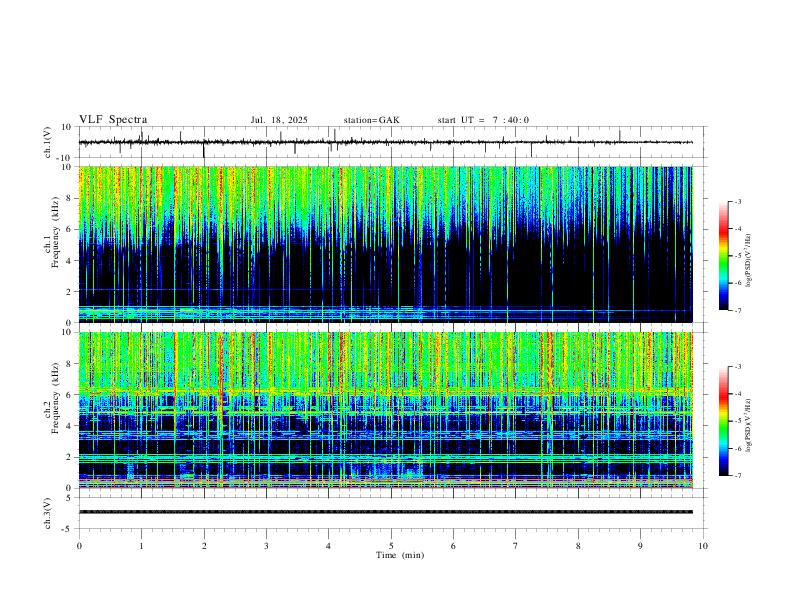Image resolution: width=792 pixels, height=612 pixels.
Task: Click the color scale bar beside ch.1 spectrogram
Action: pyautogui.click(x=723, y=256)
